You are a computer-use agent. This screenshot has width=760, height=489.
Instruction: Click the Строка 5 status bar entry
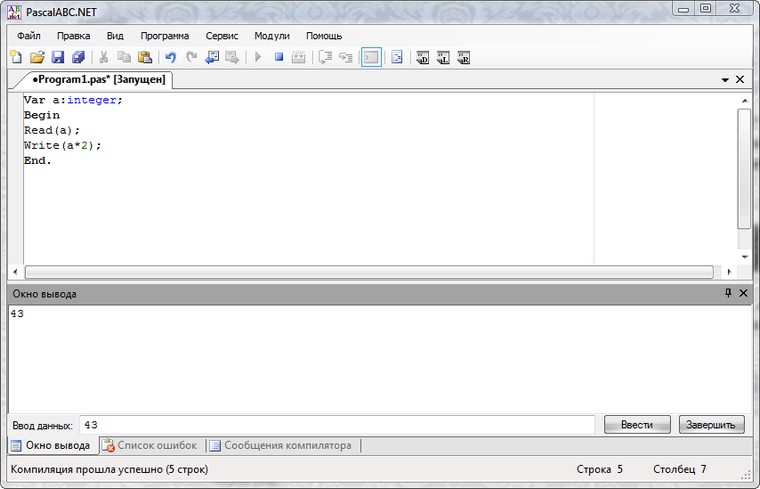(600, 469)
